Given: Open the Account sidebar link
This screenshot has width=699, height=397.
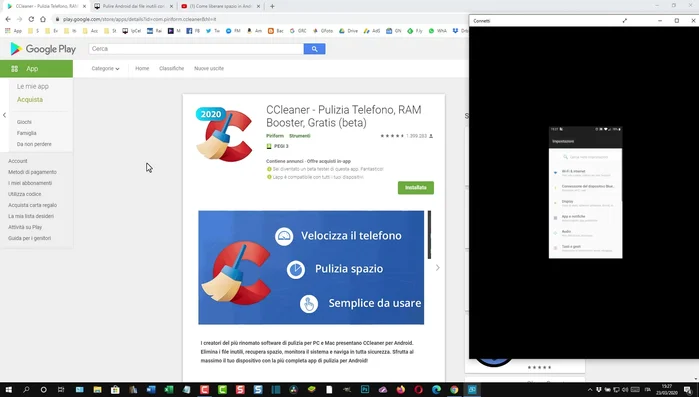Looking at the screenshot, I should coord(18,161).
